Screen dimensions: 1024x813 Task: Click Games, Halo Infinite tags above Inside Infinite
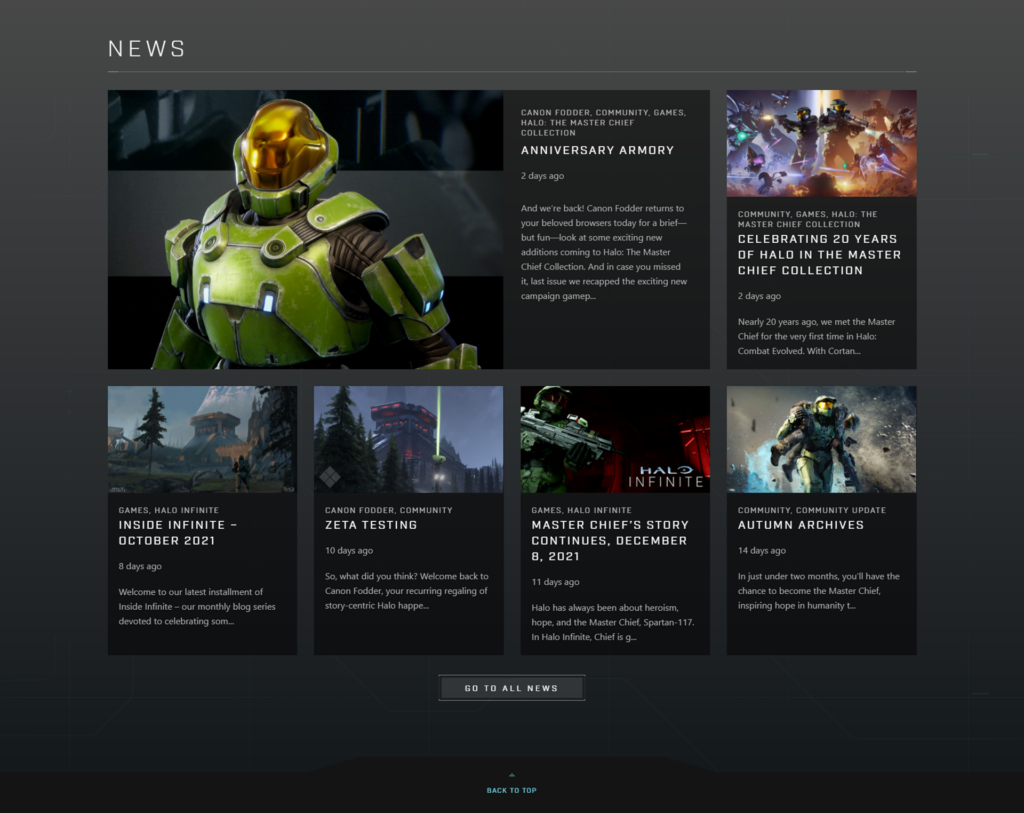pos(168,510)
